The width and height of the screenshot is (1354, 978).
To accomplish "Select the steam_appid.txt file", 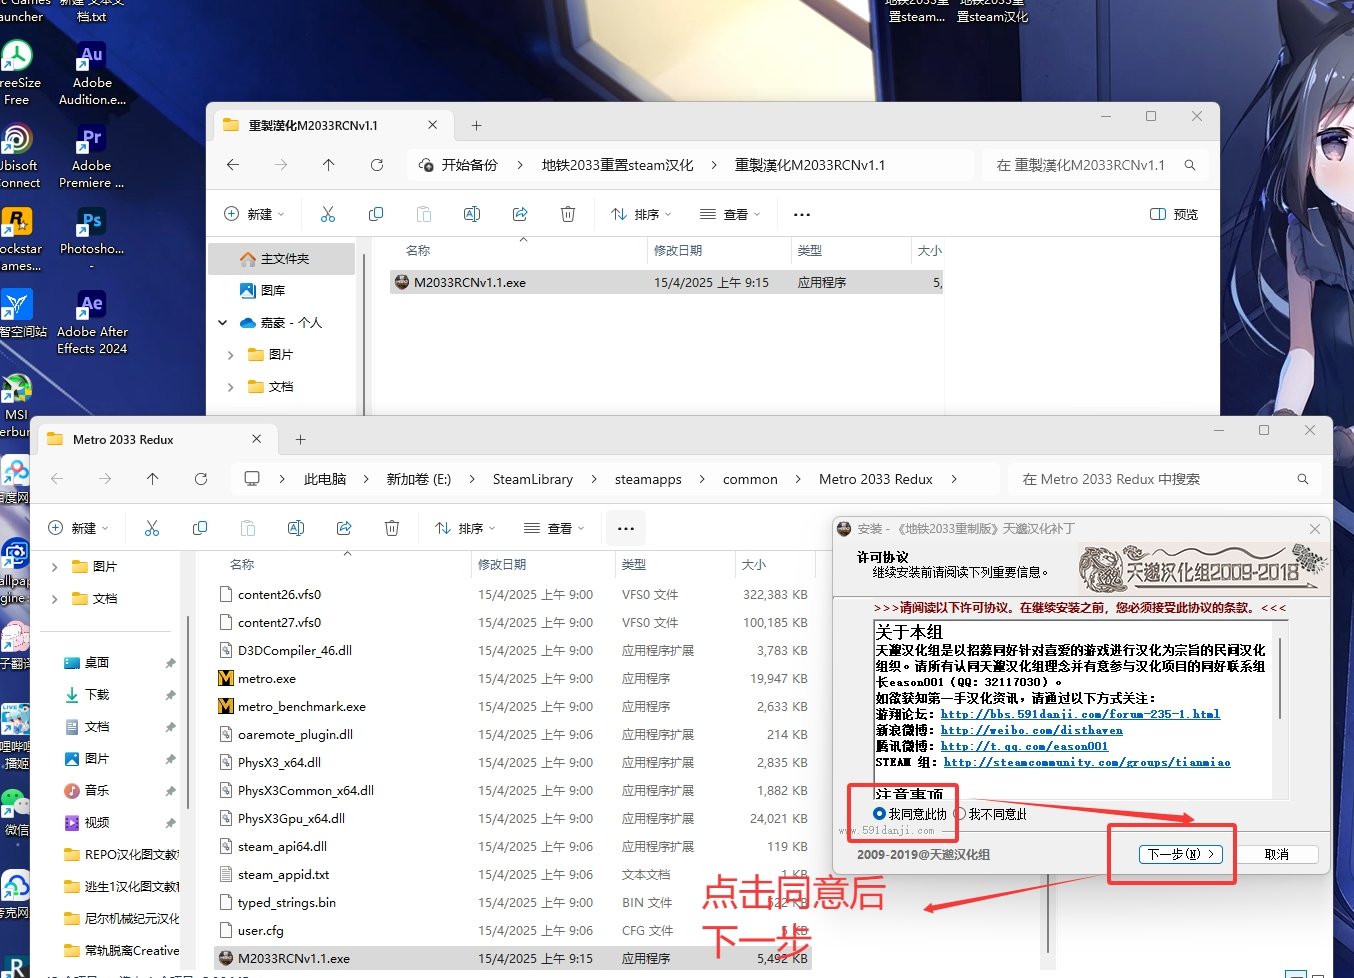I will [283, 874].
